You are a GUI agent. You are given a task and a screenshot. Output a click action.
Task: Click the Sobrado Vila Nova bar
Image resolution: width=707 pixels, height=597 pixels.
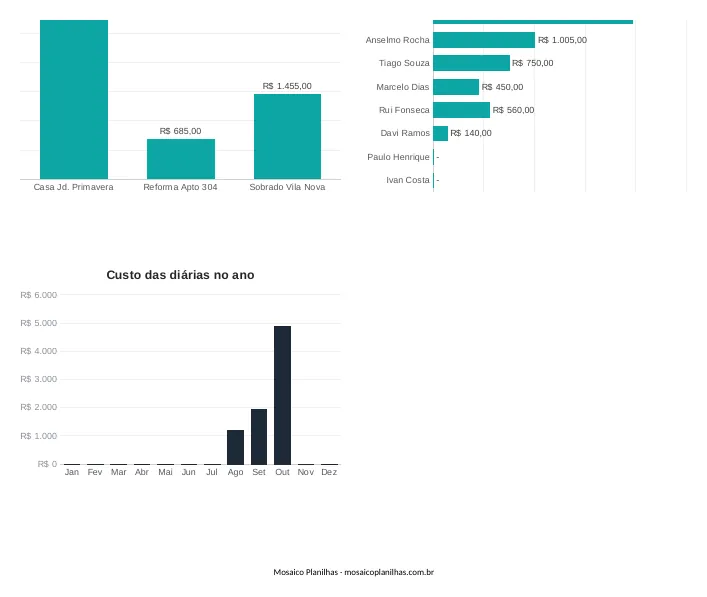[x=287, y=136]
